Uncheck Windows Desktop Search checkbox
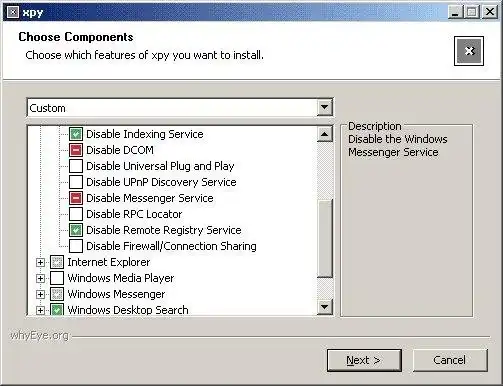This screenshot has height=386, width=503. pos(57,310)
